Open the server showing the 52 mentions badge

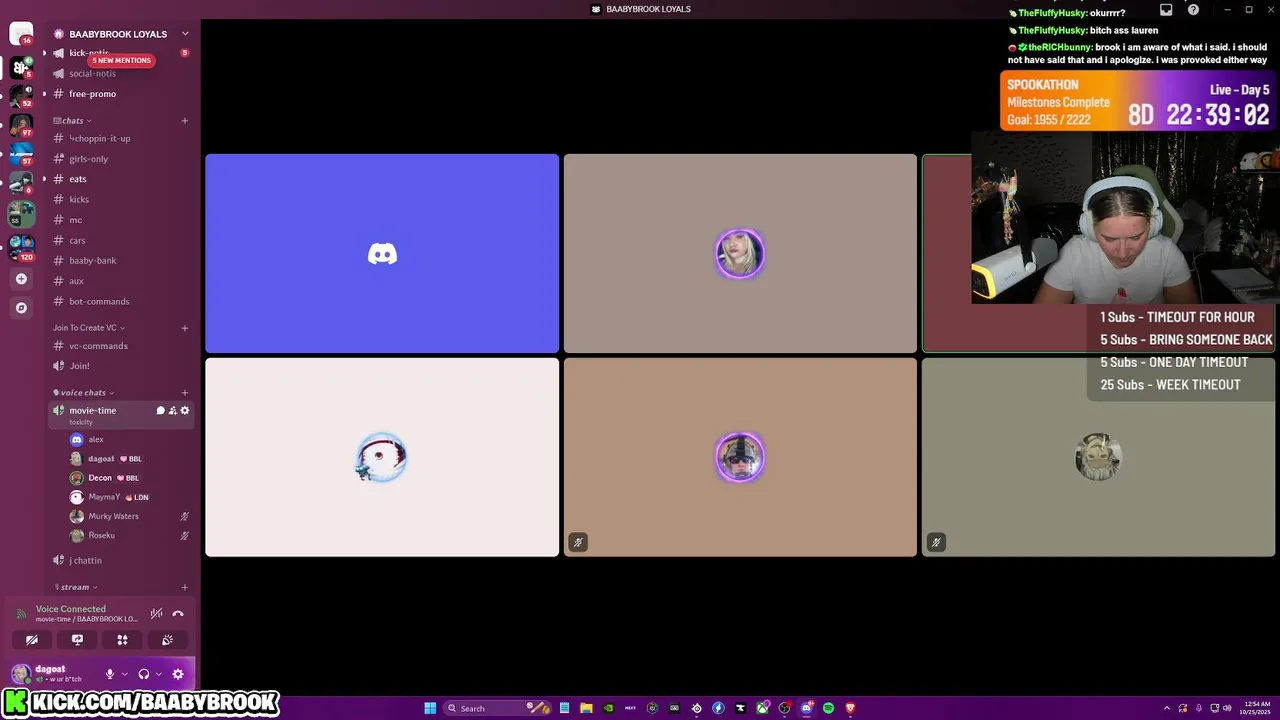coord(21,97)
